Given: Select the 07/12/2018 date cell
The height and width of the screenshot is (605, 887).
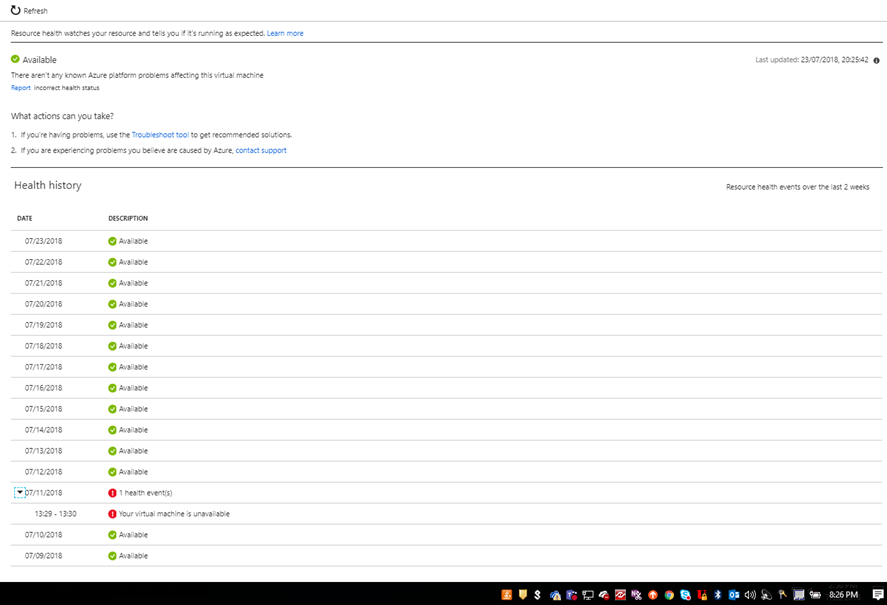Looking at the screenshot, I should (44, 471).
